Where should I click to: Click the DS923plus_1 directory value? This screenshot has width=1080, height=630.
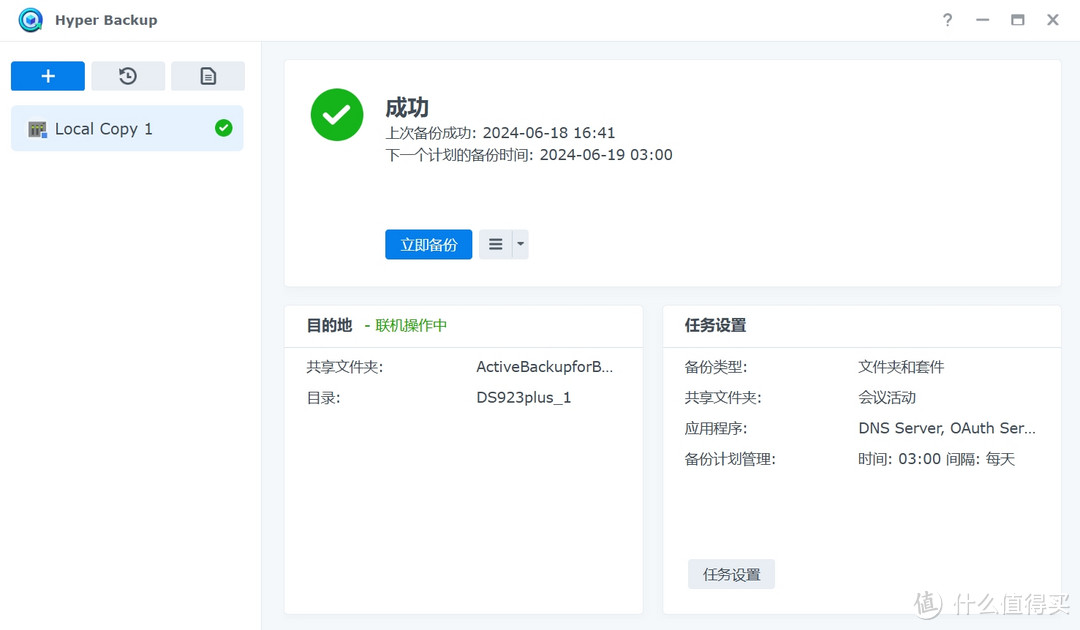pos(522,397)
